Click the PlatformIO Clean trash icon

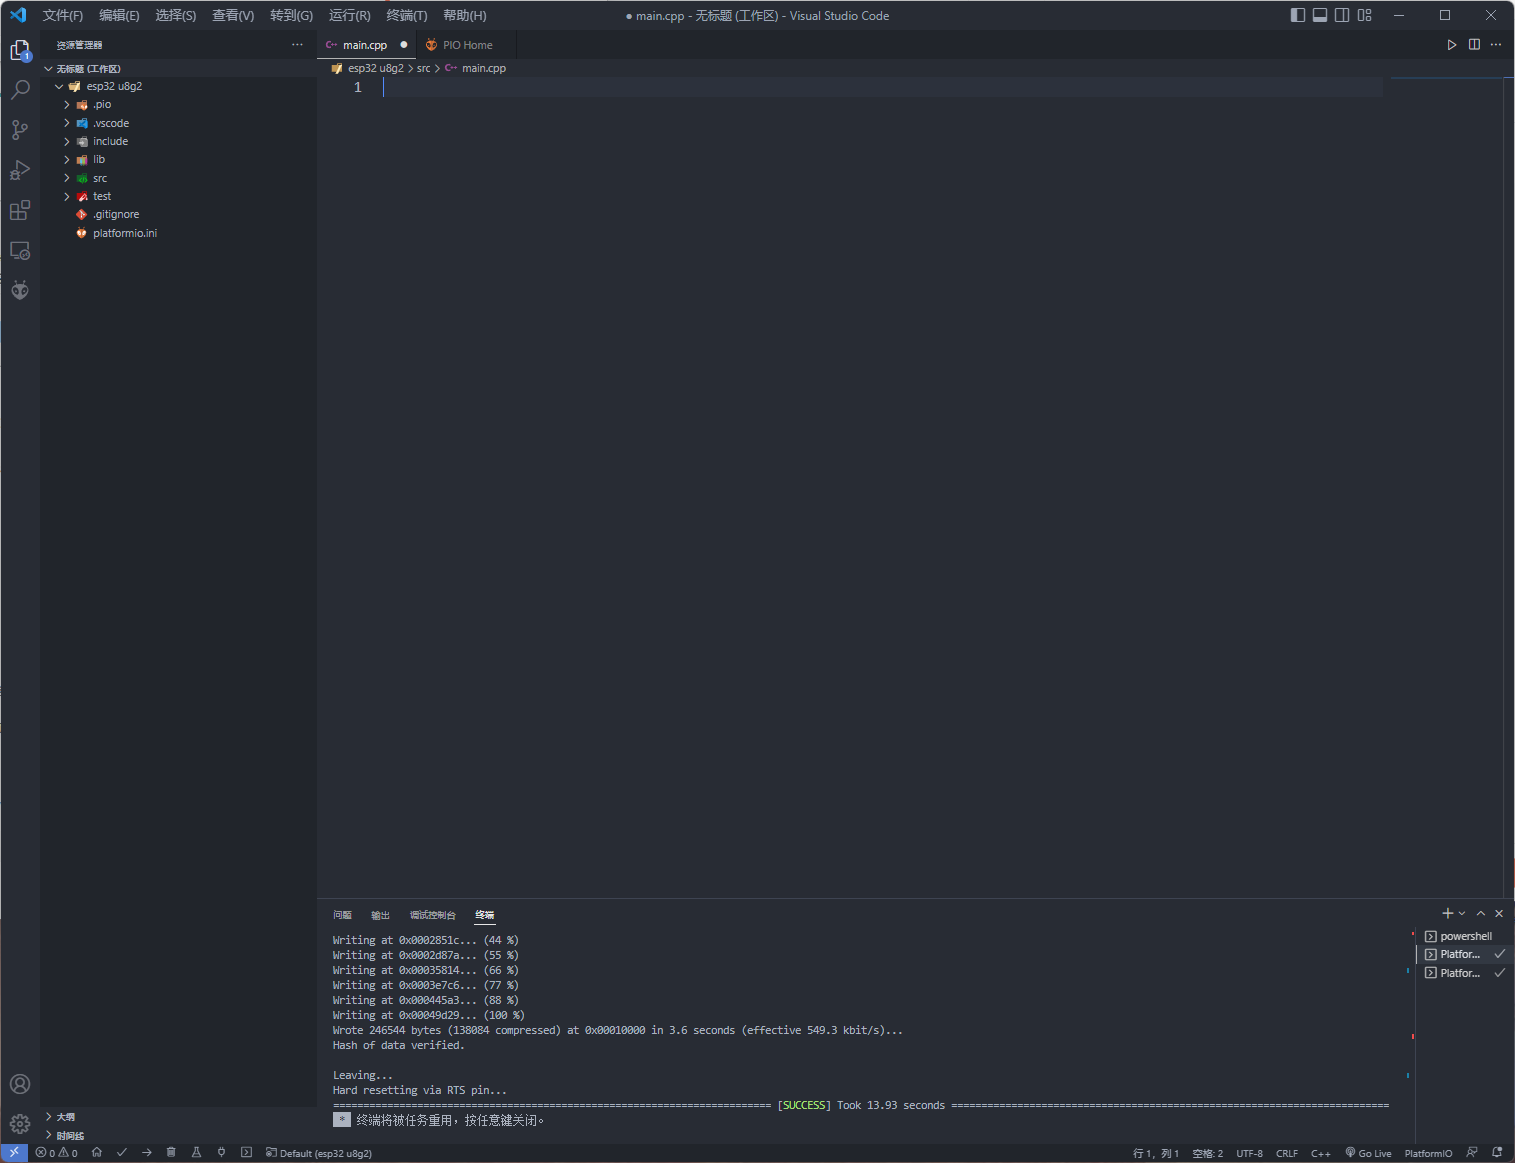pos(171,1152)
